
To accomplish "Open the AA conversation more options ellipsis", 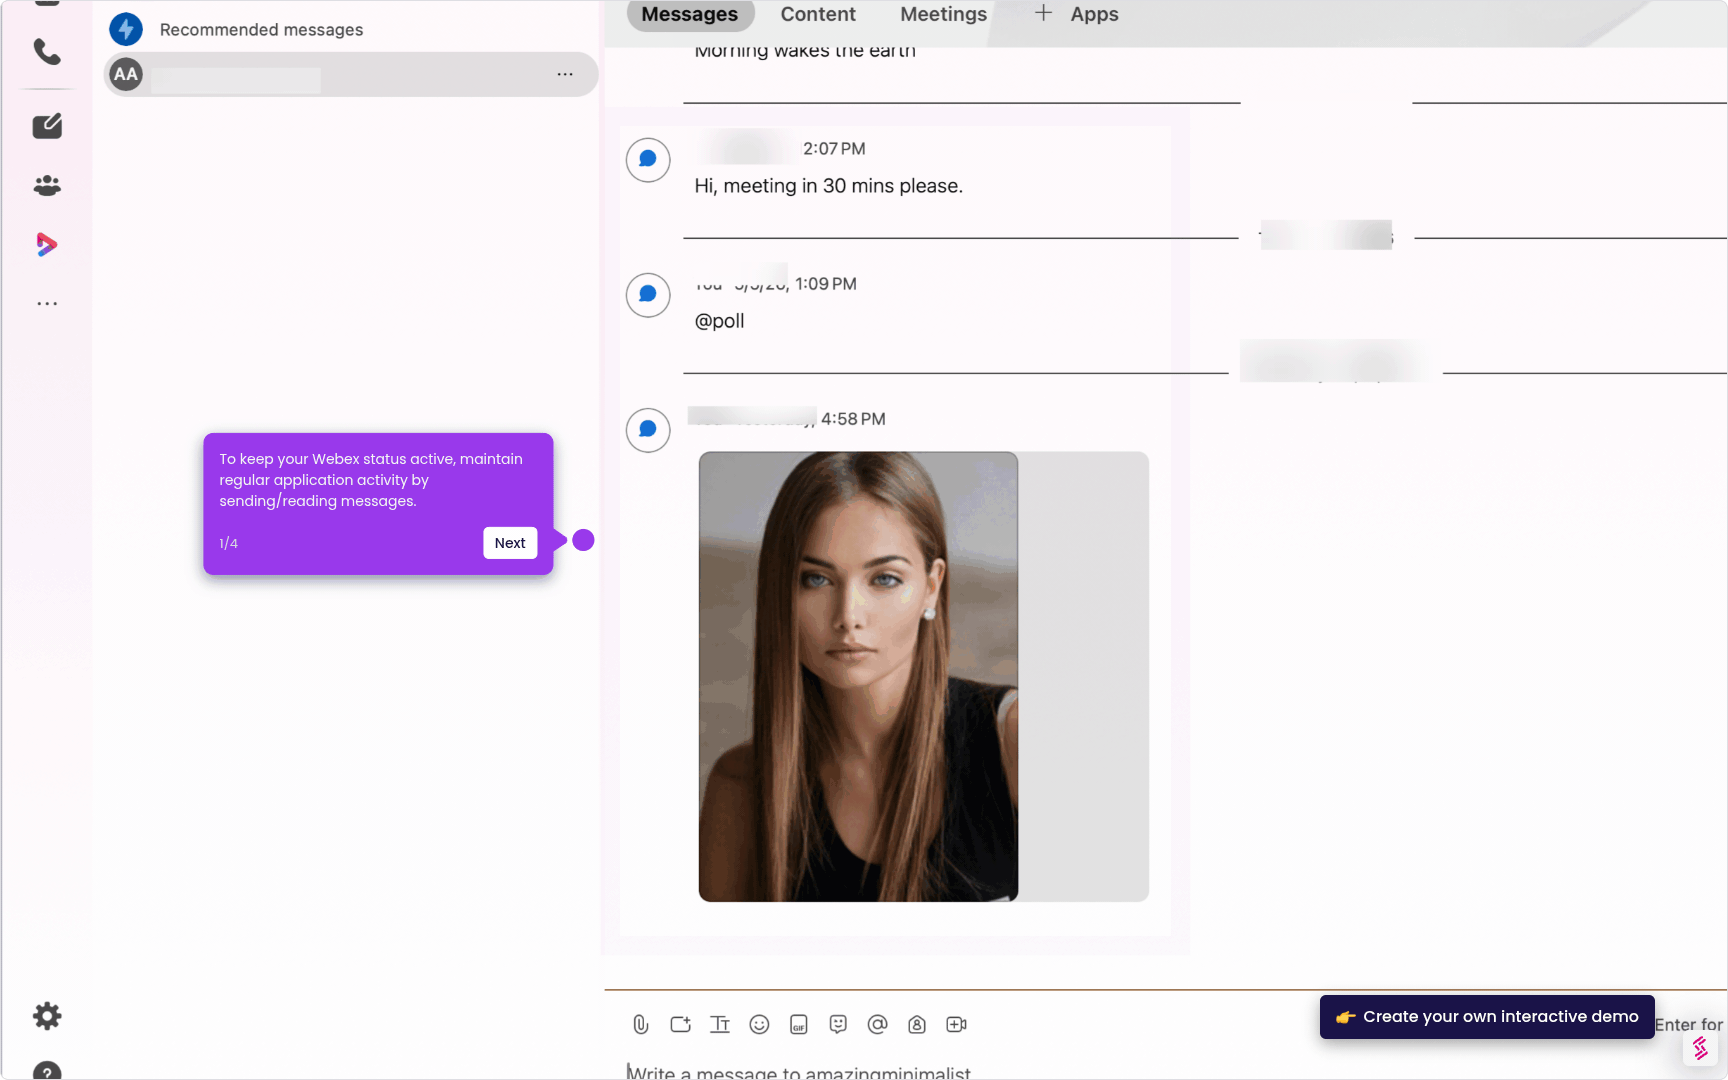I will pos(565,74).
